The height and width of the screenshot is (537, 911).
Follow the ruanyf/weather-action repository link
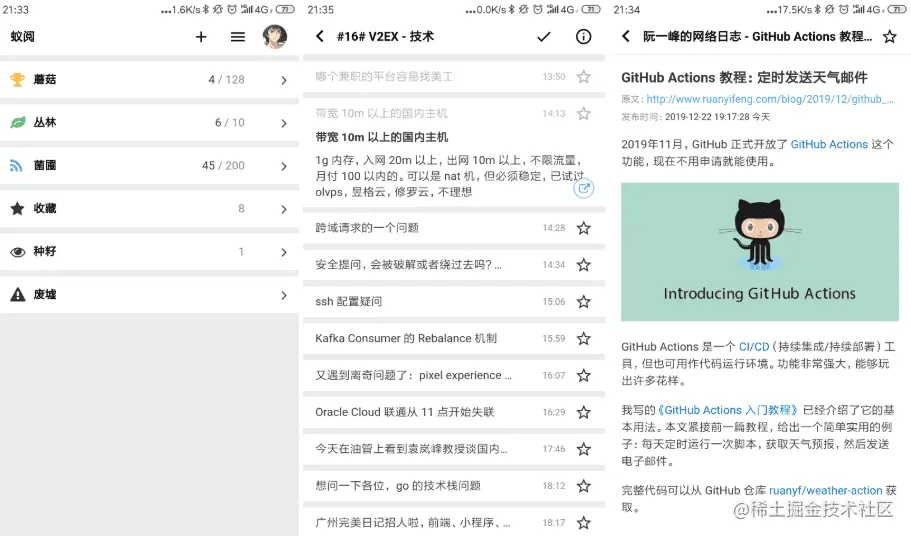pyautogui.click(x=826, y=491)
